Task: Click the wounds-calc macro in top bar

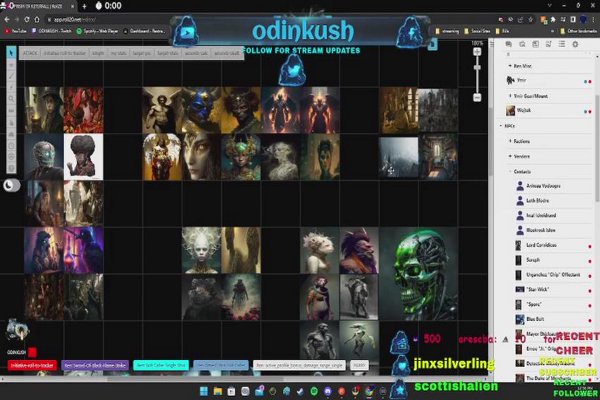Action: pyautogui.click(x=196, y=53)
